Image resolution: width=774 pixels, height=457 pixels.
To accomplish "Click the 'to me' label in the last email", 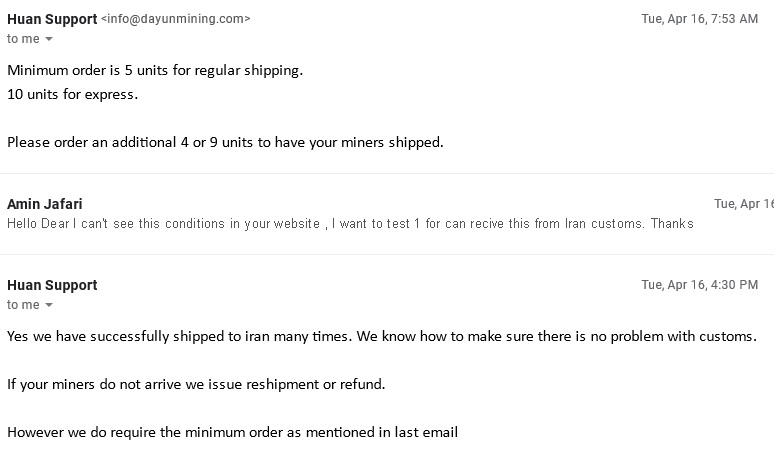I will 23,305.
